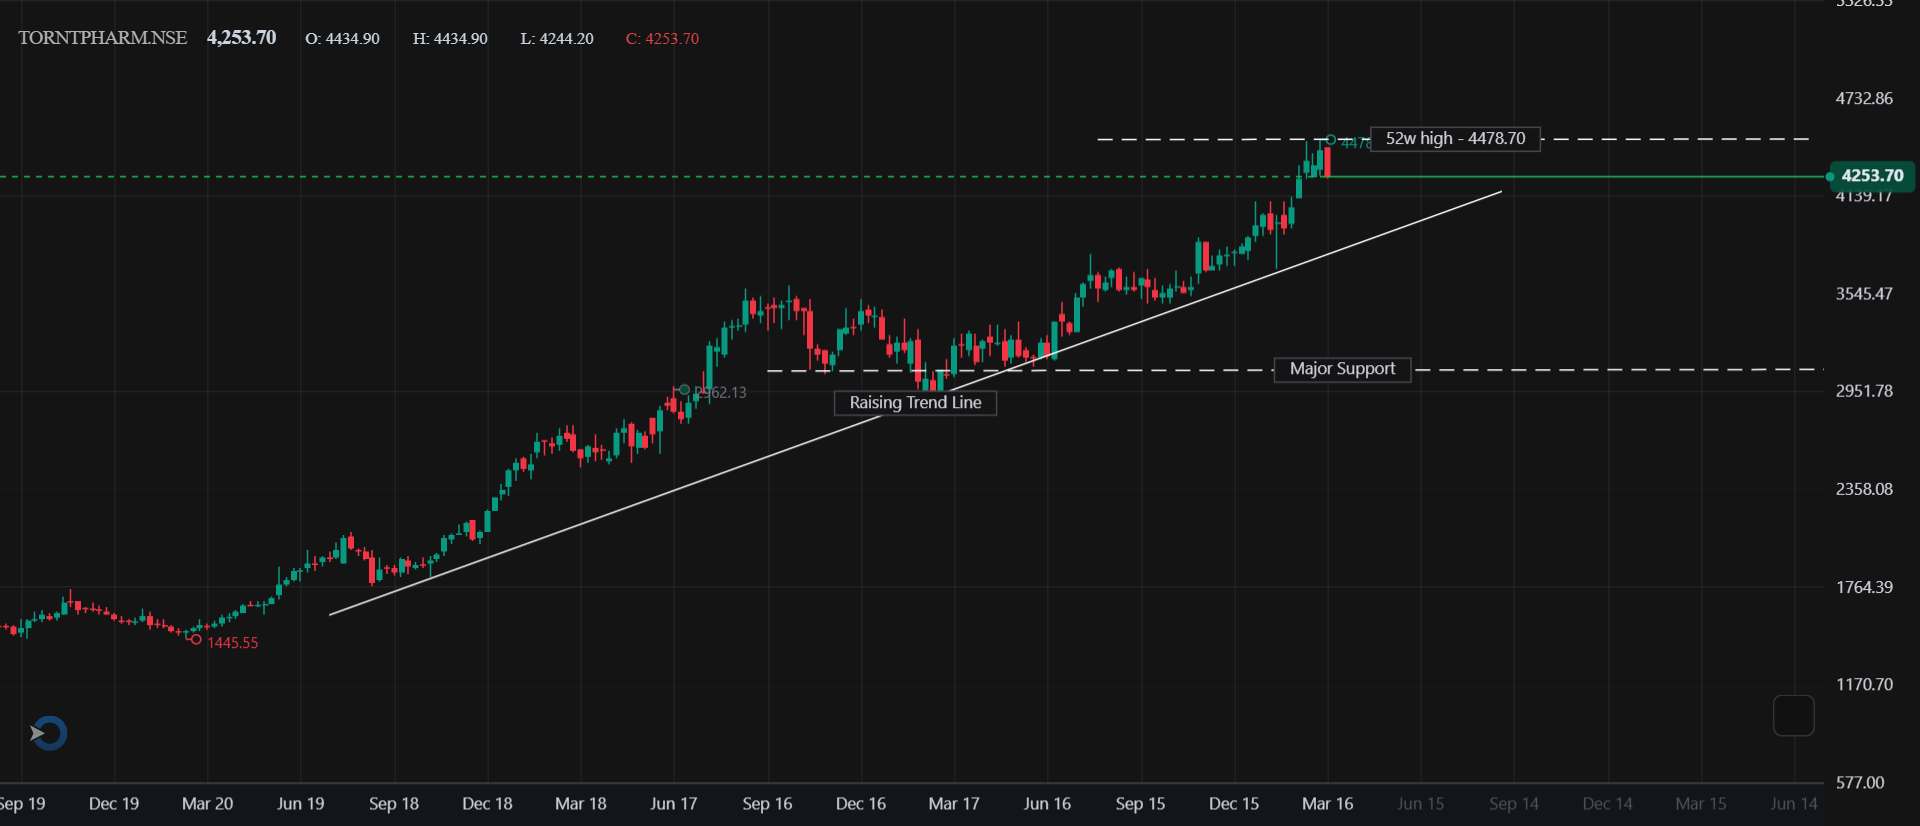The height and width of the screenshot is (826, 1920).
Task: Click the Jun 19 date axis label
Action: click(x=300, y=804)
